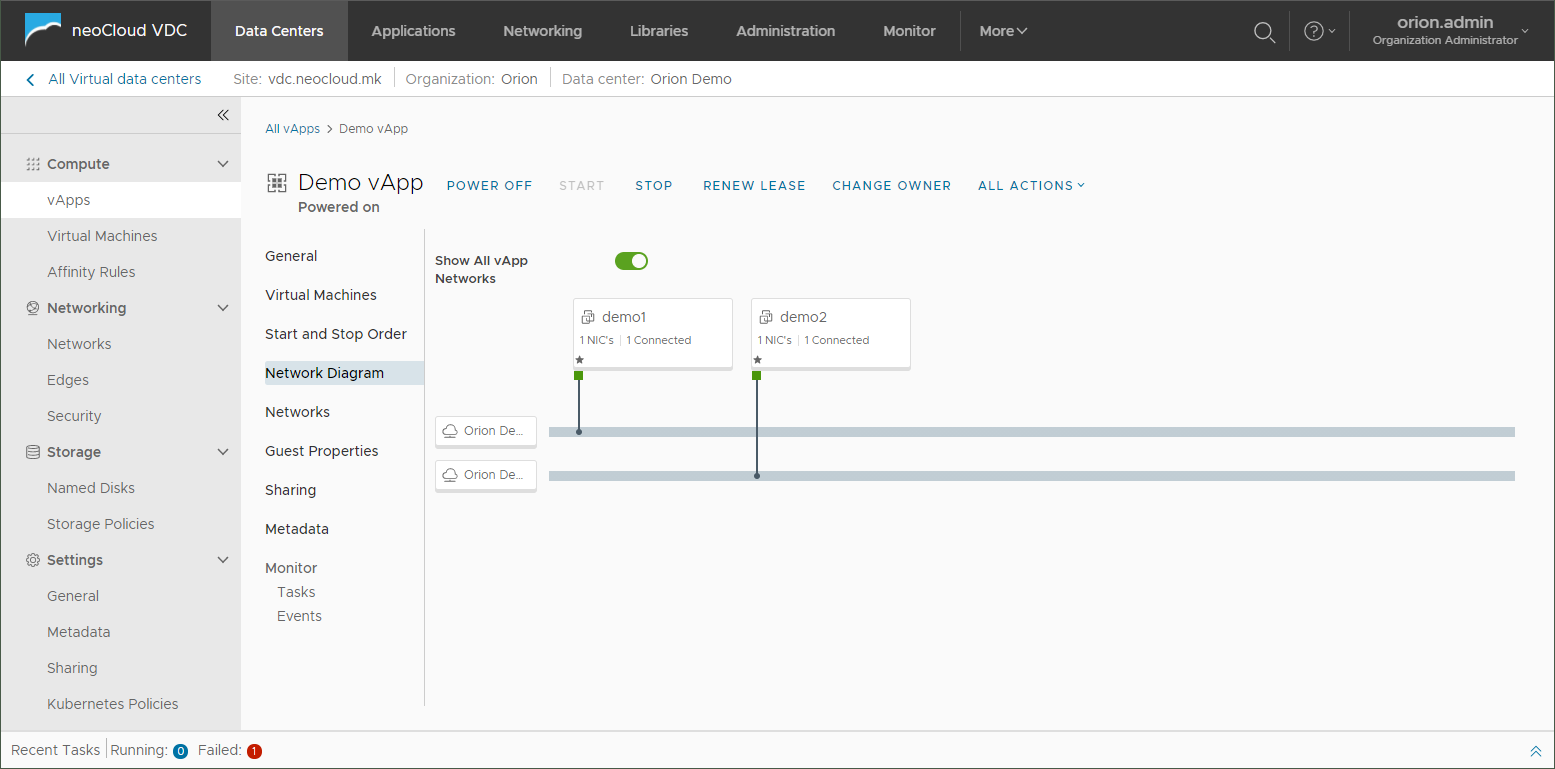
Task: Click the Recent Tasks label
Action: 56,750
